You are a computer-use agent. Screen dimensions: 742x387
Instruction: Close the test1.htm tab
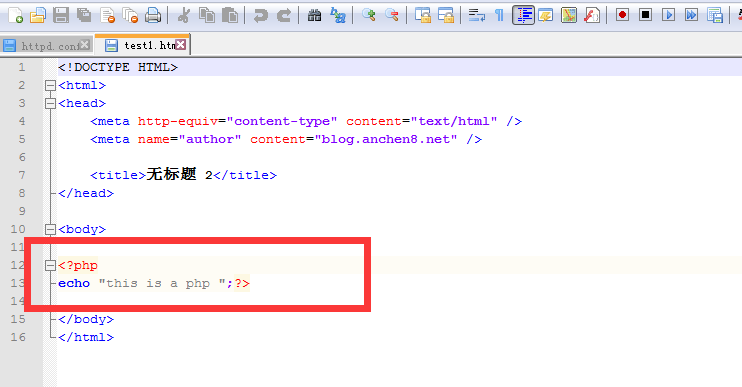point(181,44)
